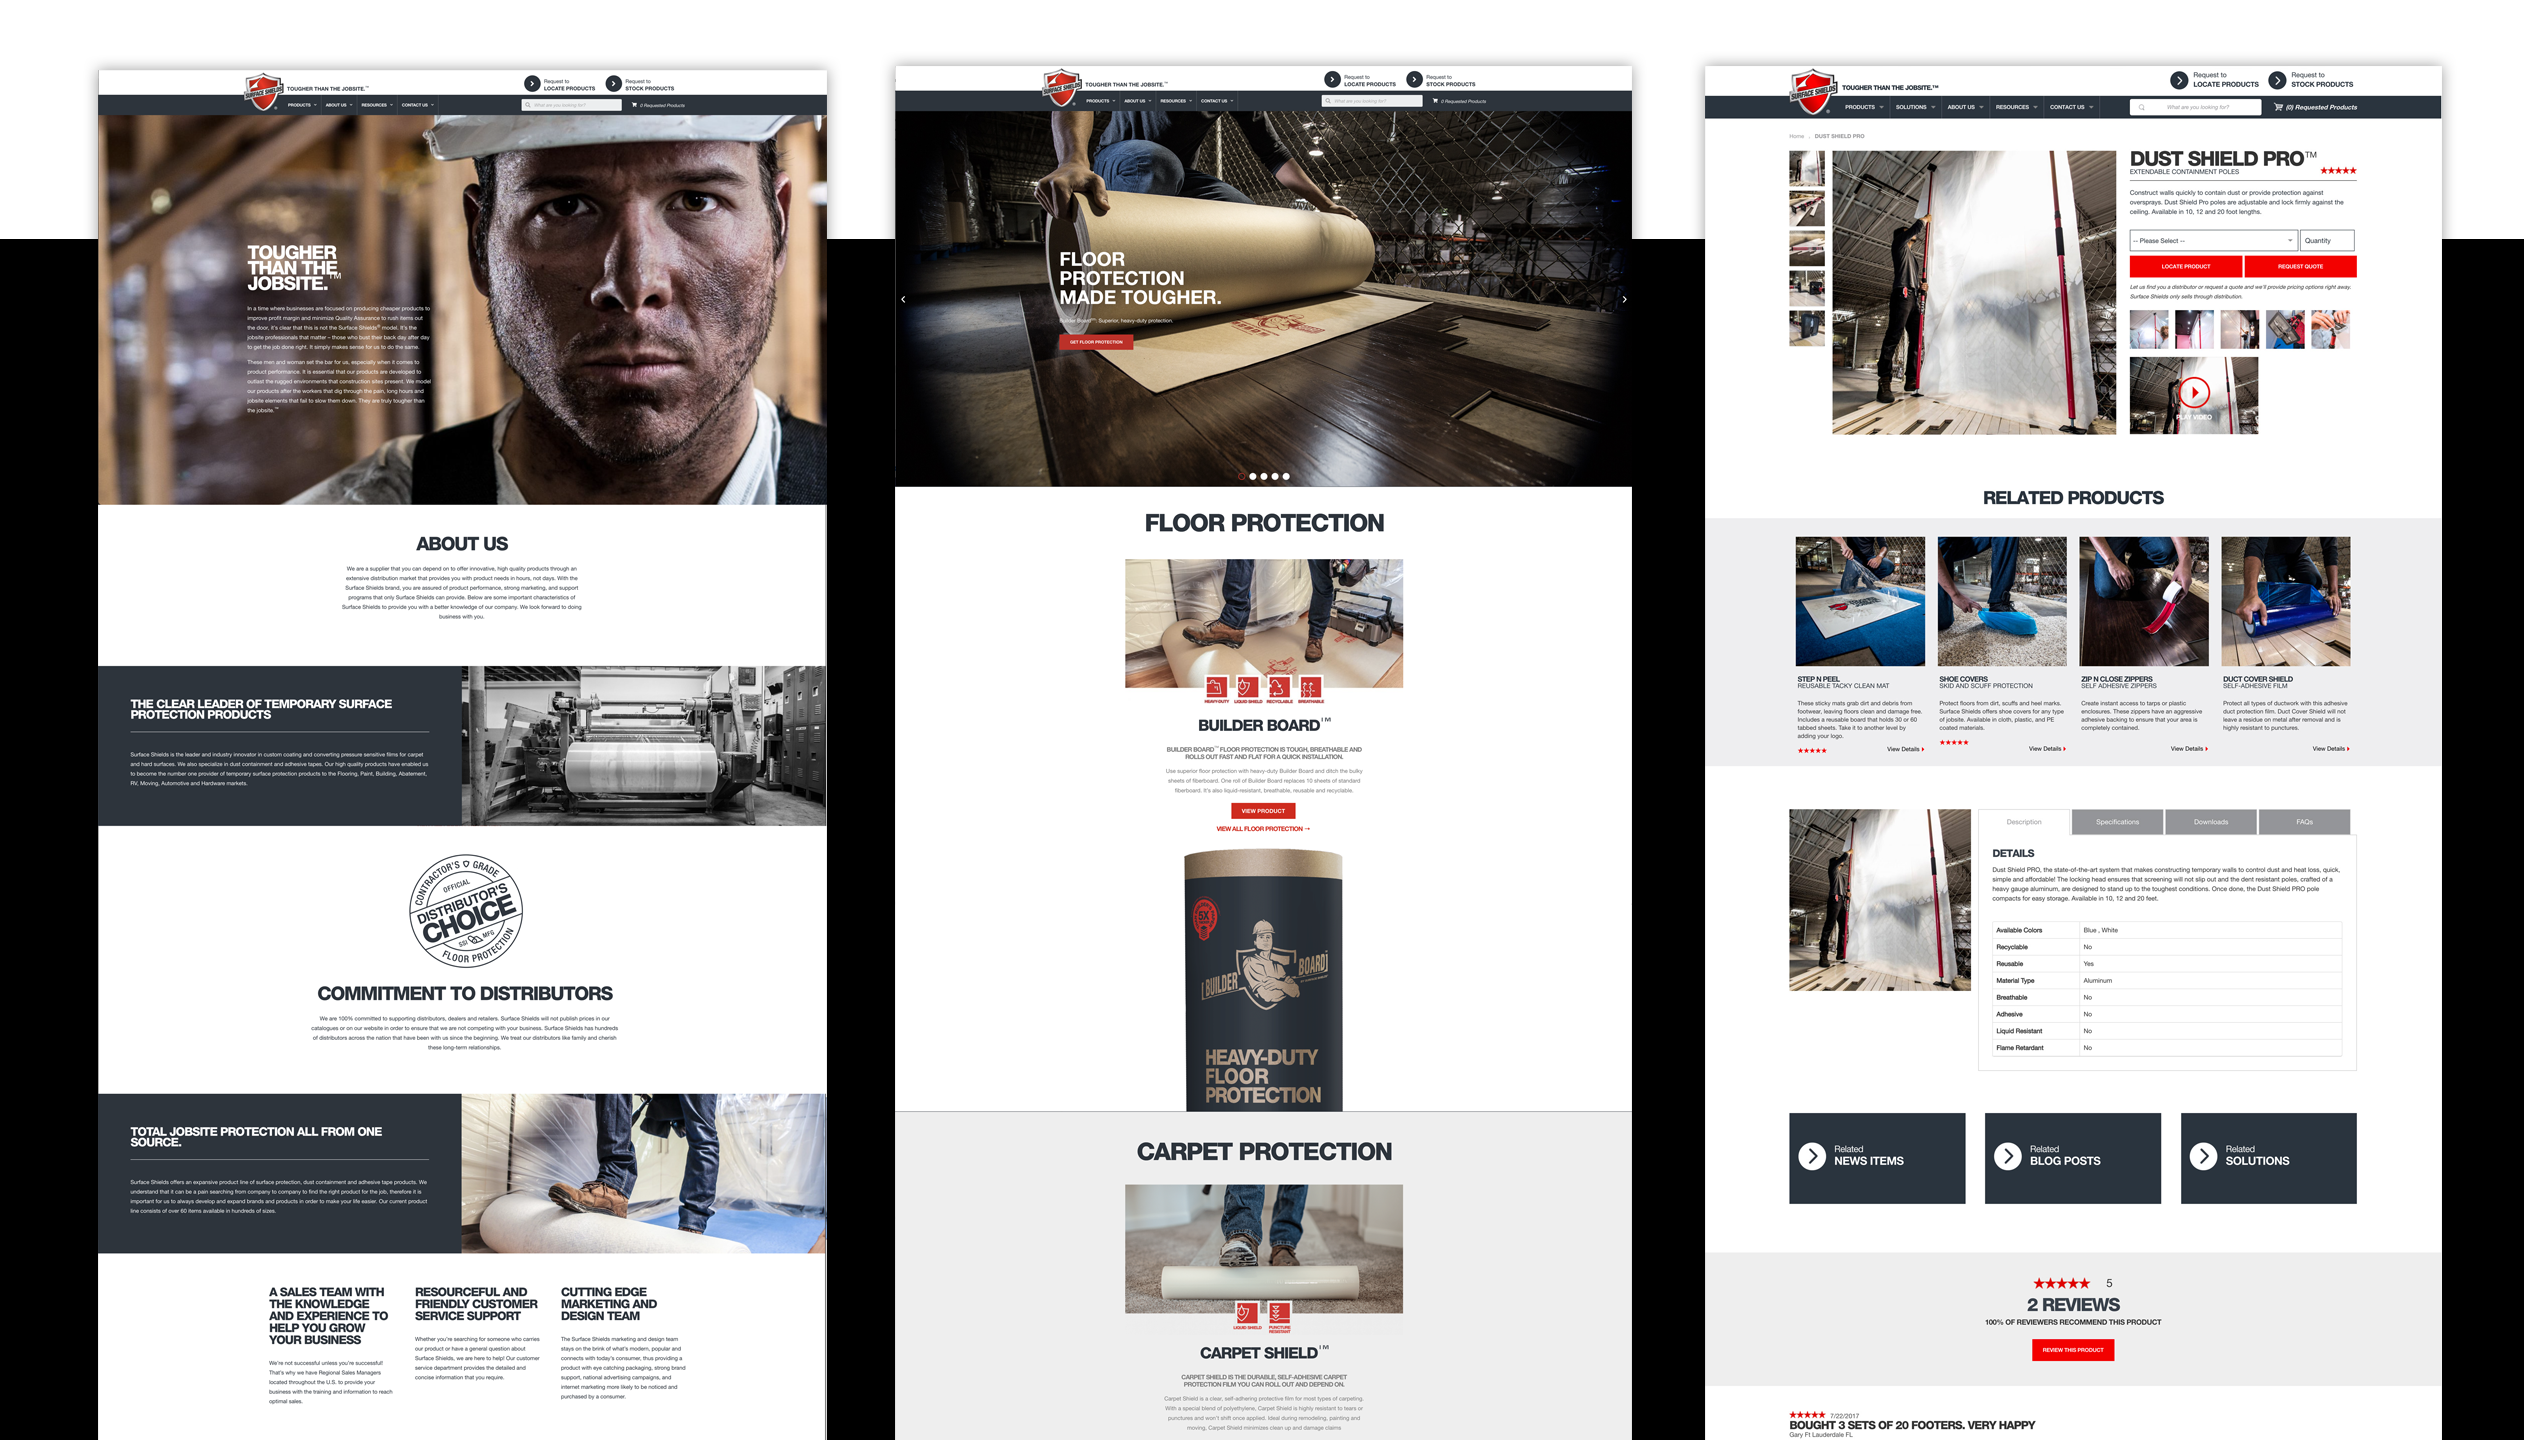This screenshot has width=2524, height=1440.
Task: Click next-slide arrow on floor protection carousel
Action: (1624, 299)
